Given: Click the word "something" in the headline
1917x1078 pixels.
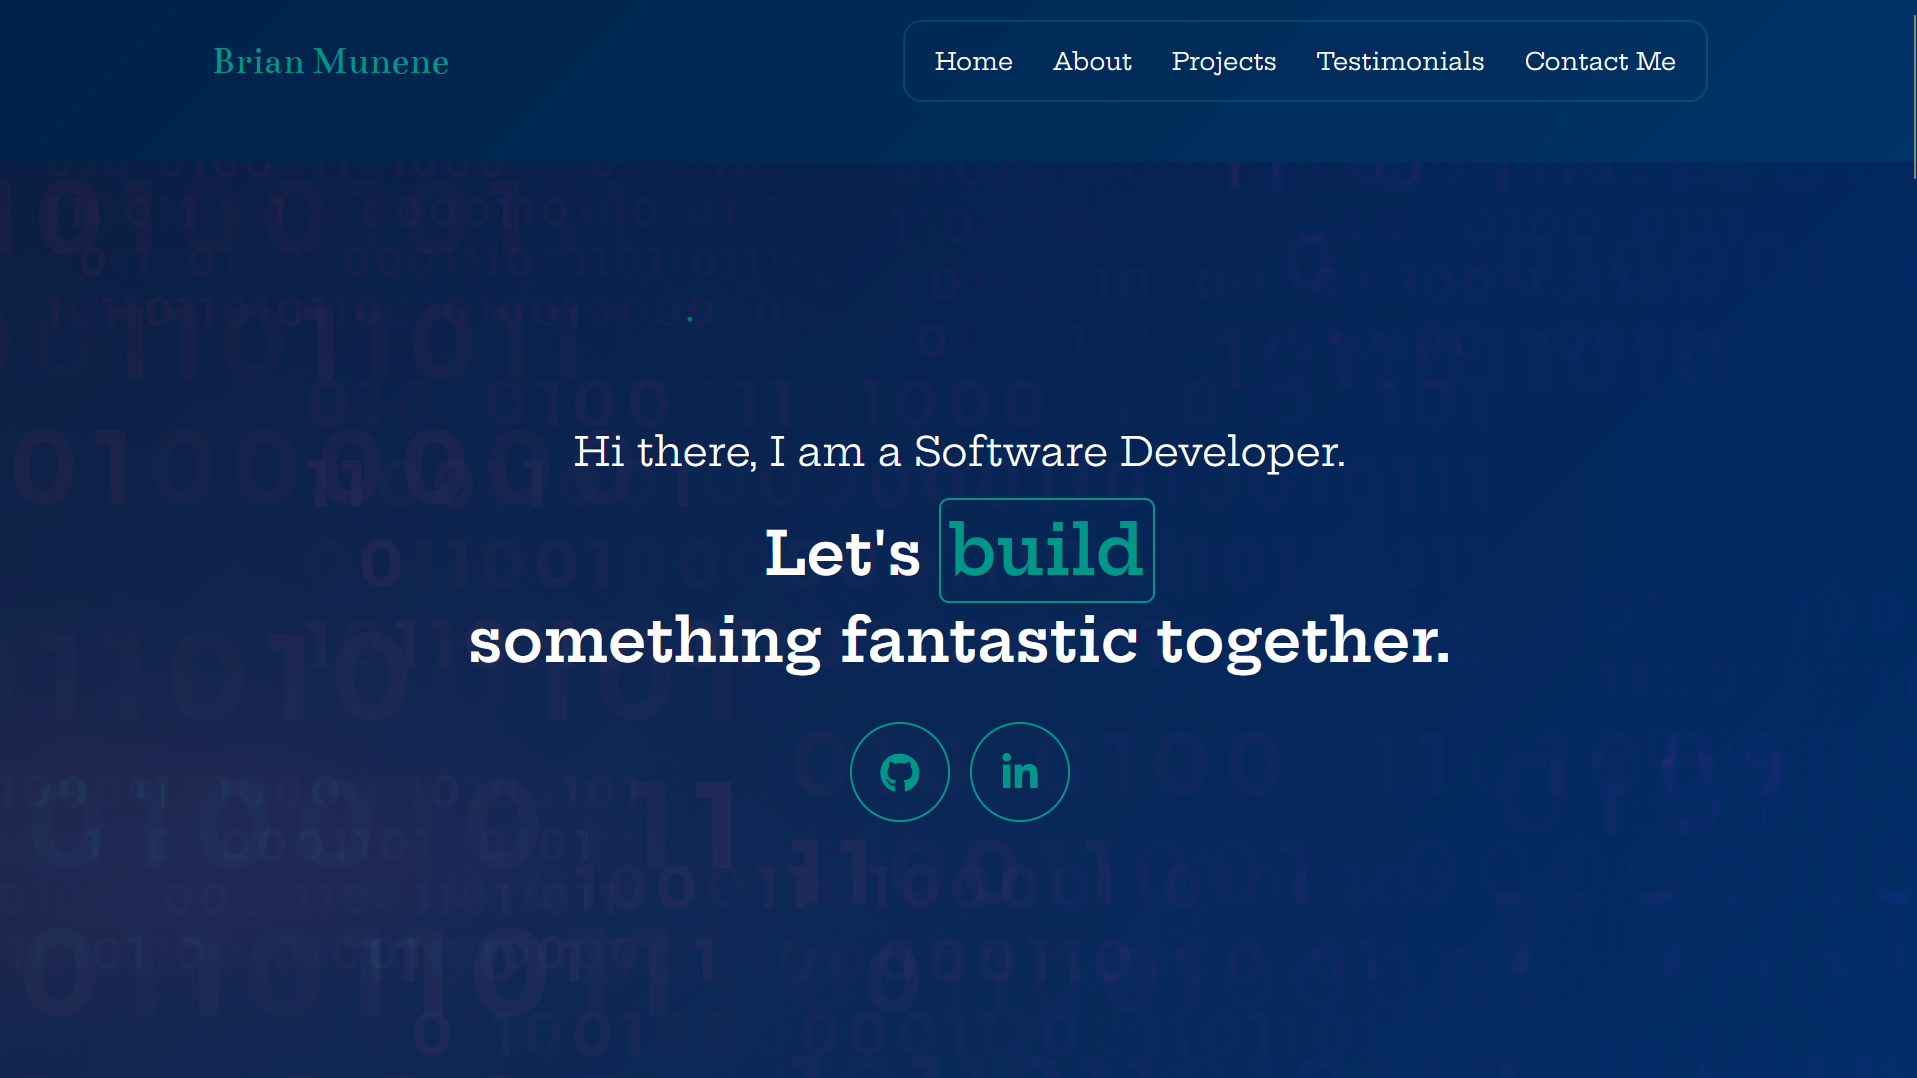Looking at the screenshot, I should click(x=645, y=641).
